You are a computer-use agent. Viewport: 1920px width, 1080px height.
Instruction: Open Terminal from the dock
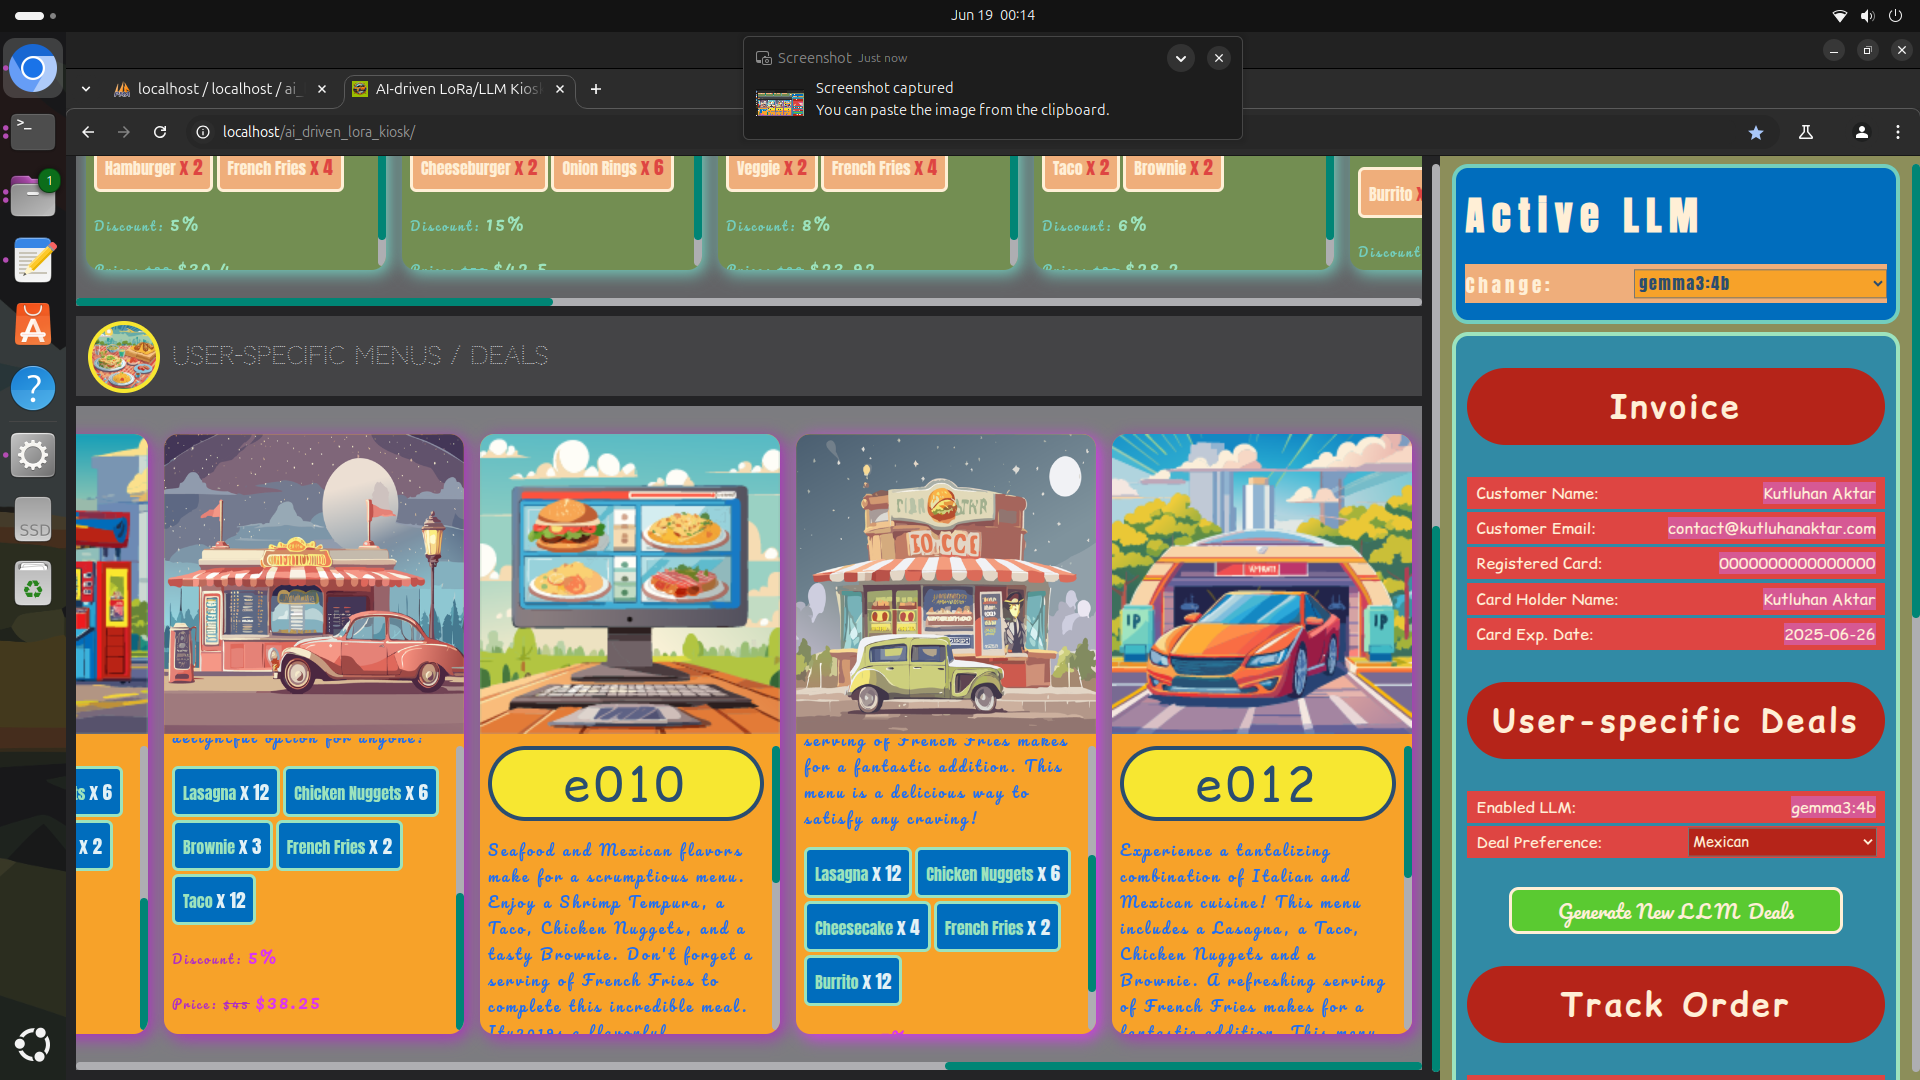[33, 129]
